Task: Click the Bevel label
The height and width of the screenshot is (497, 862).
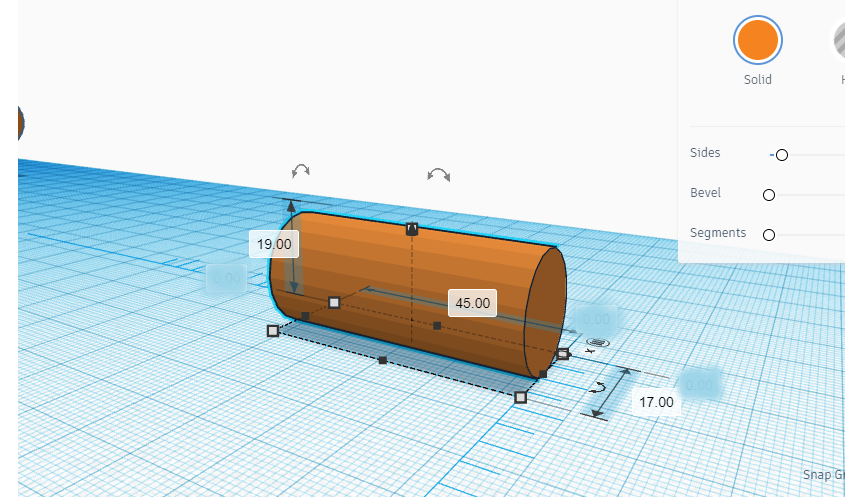Action: pos(705,193)
